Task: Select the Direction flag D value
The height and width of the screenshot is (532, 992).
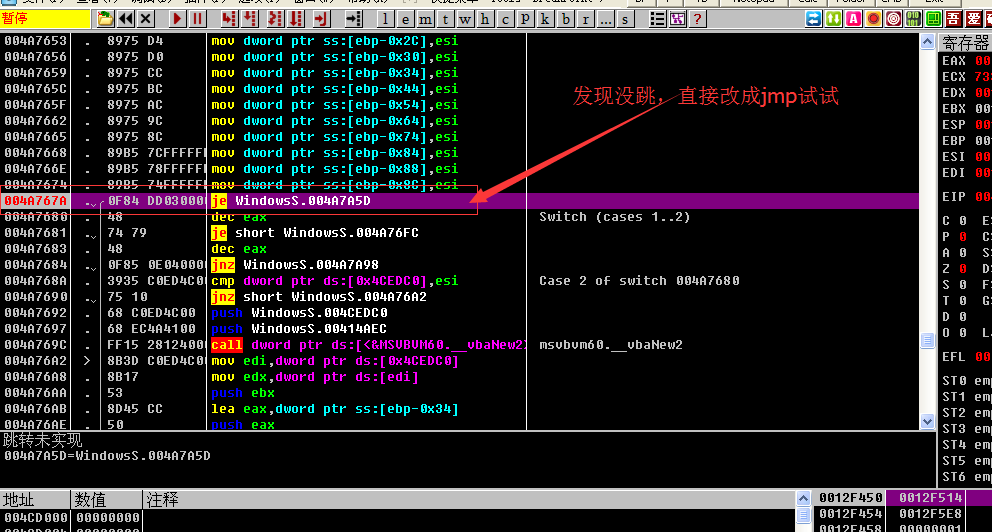Action: (962, 316)
